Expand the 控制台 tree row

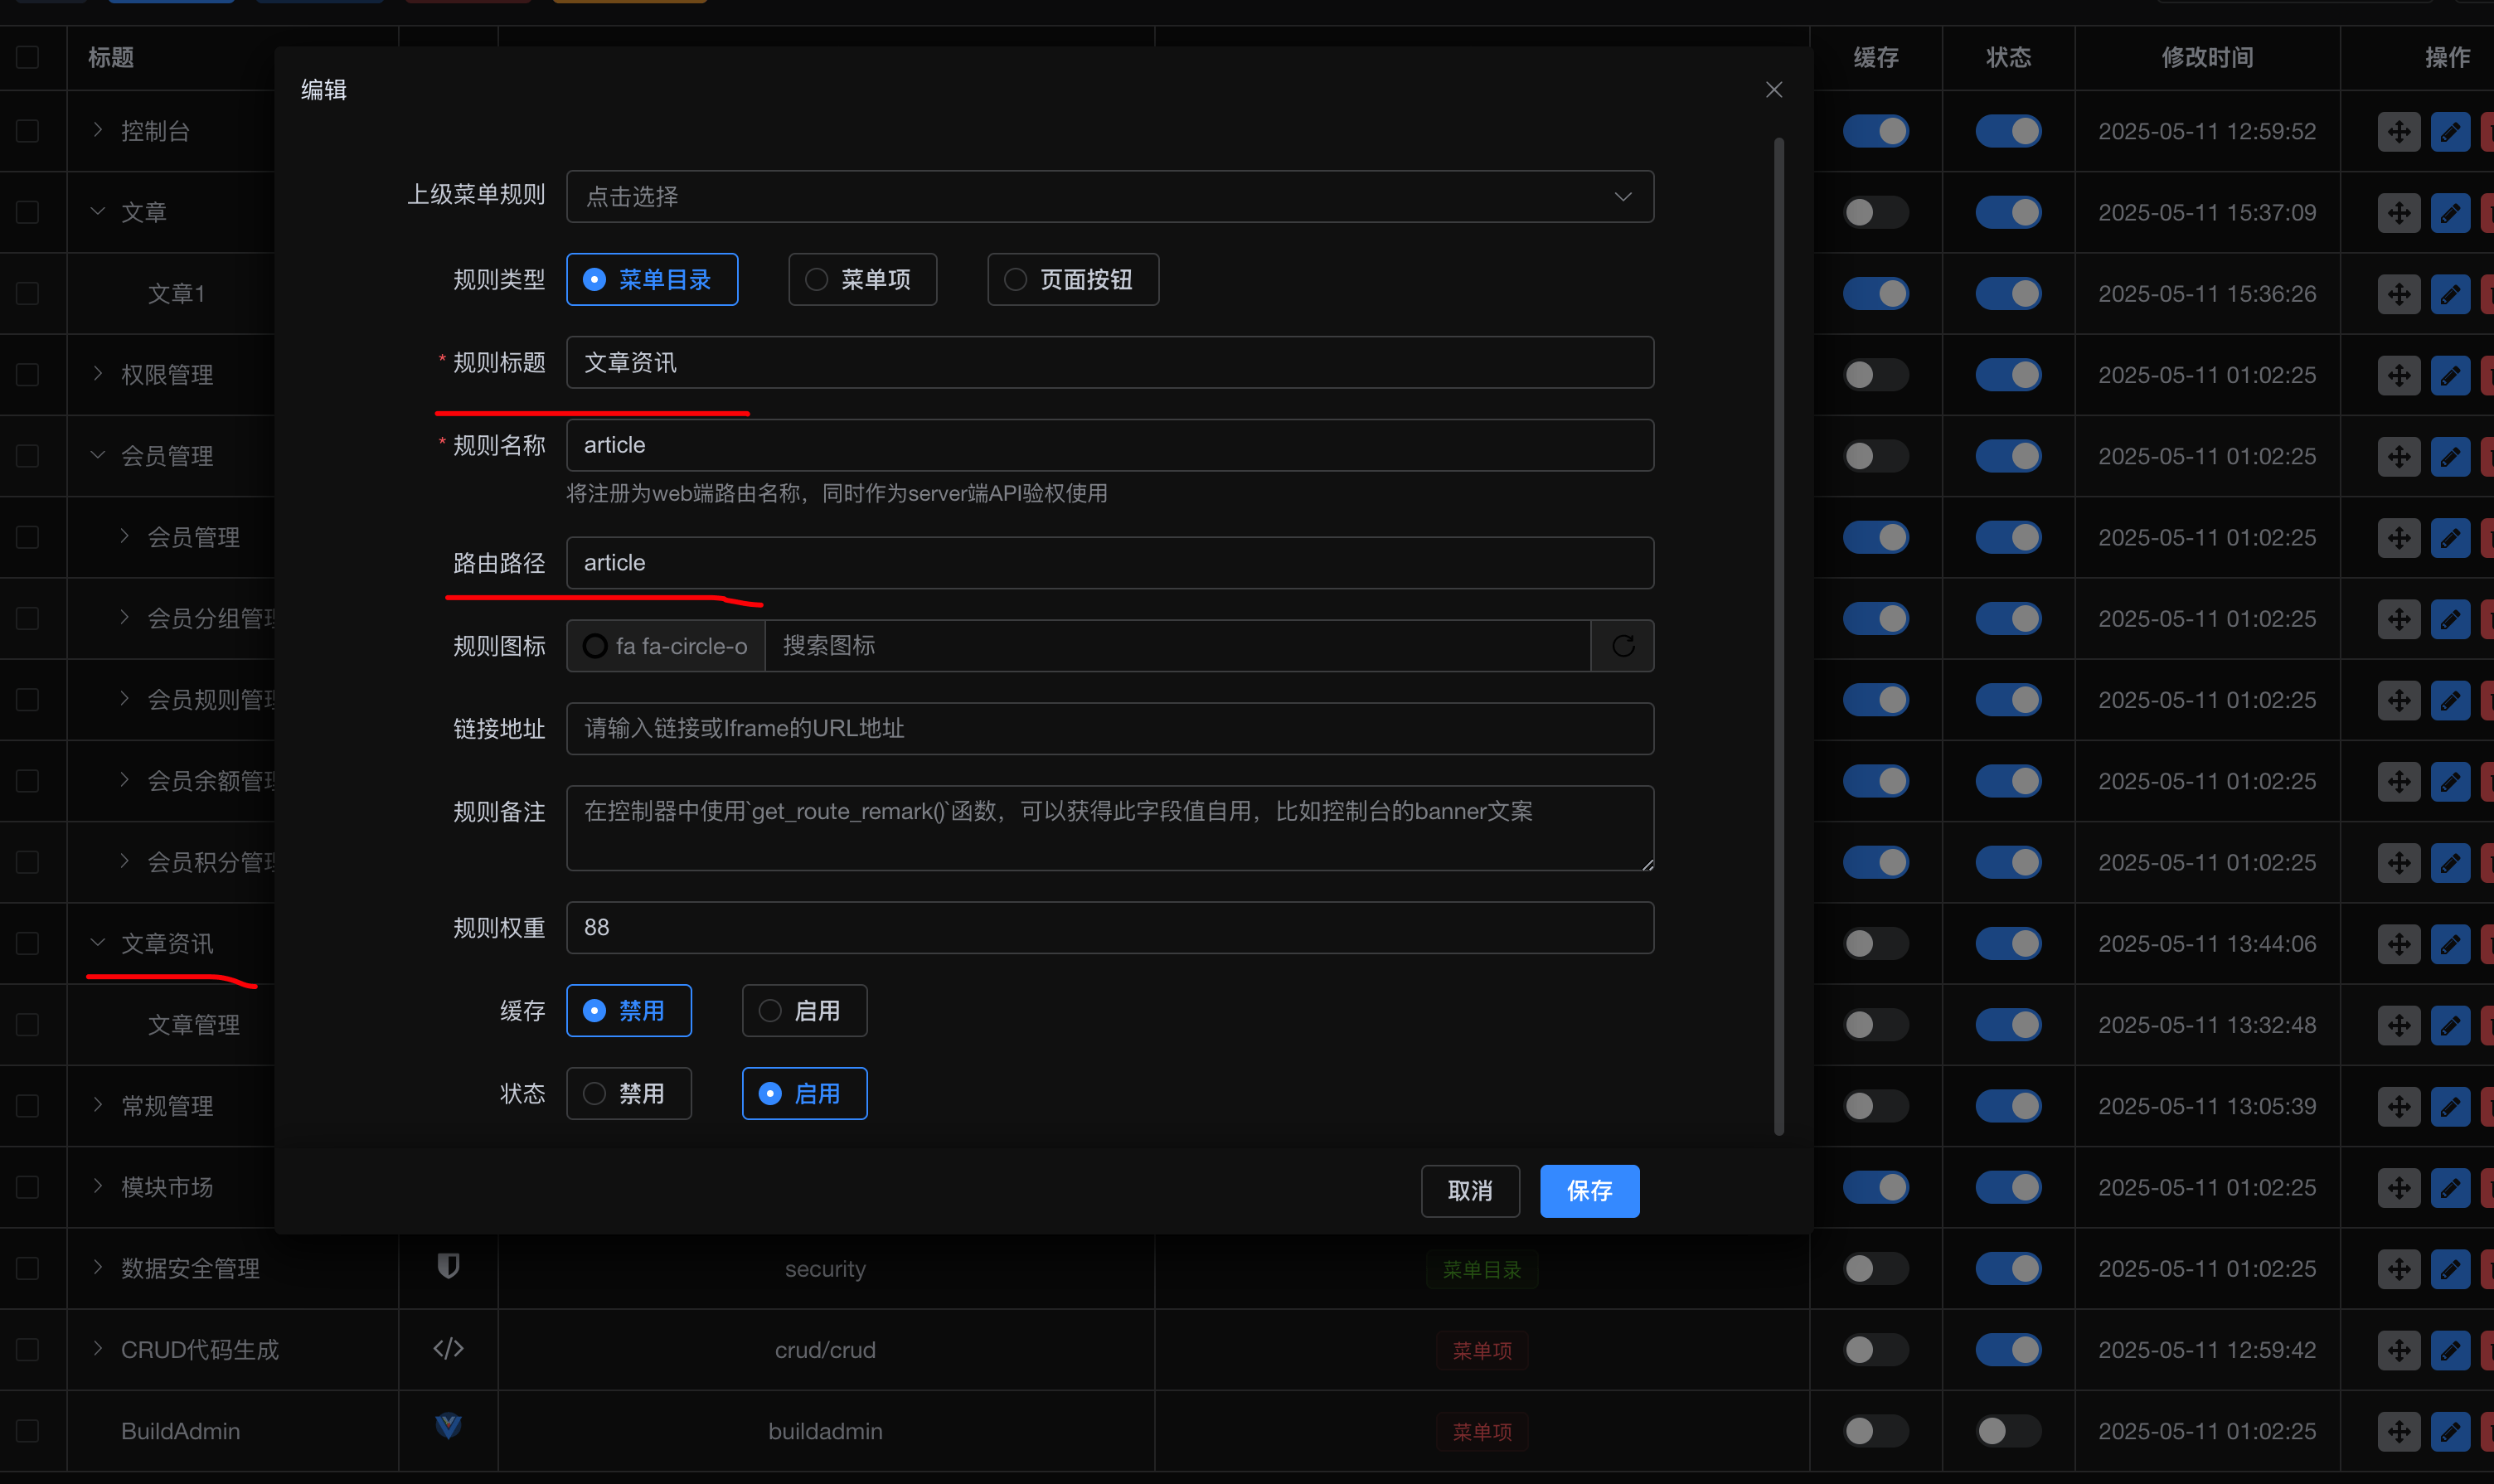pos(97,130)
